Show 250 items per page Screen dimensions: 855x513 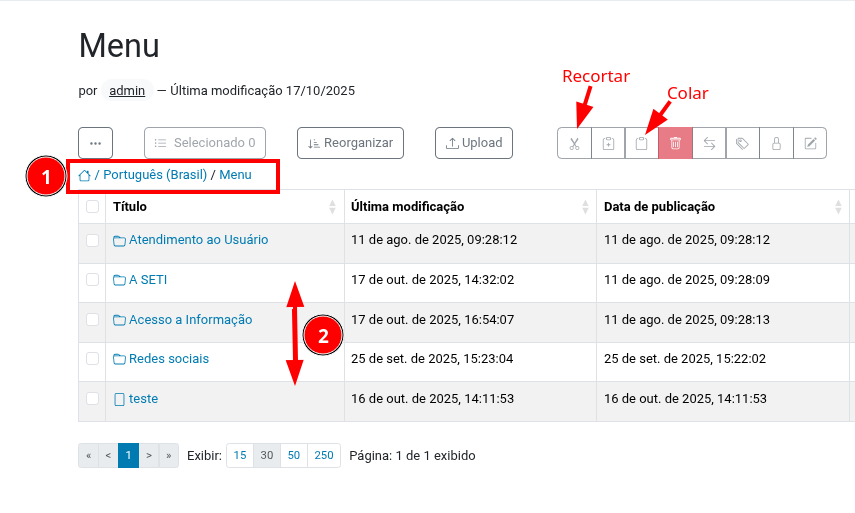point(324,456)
